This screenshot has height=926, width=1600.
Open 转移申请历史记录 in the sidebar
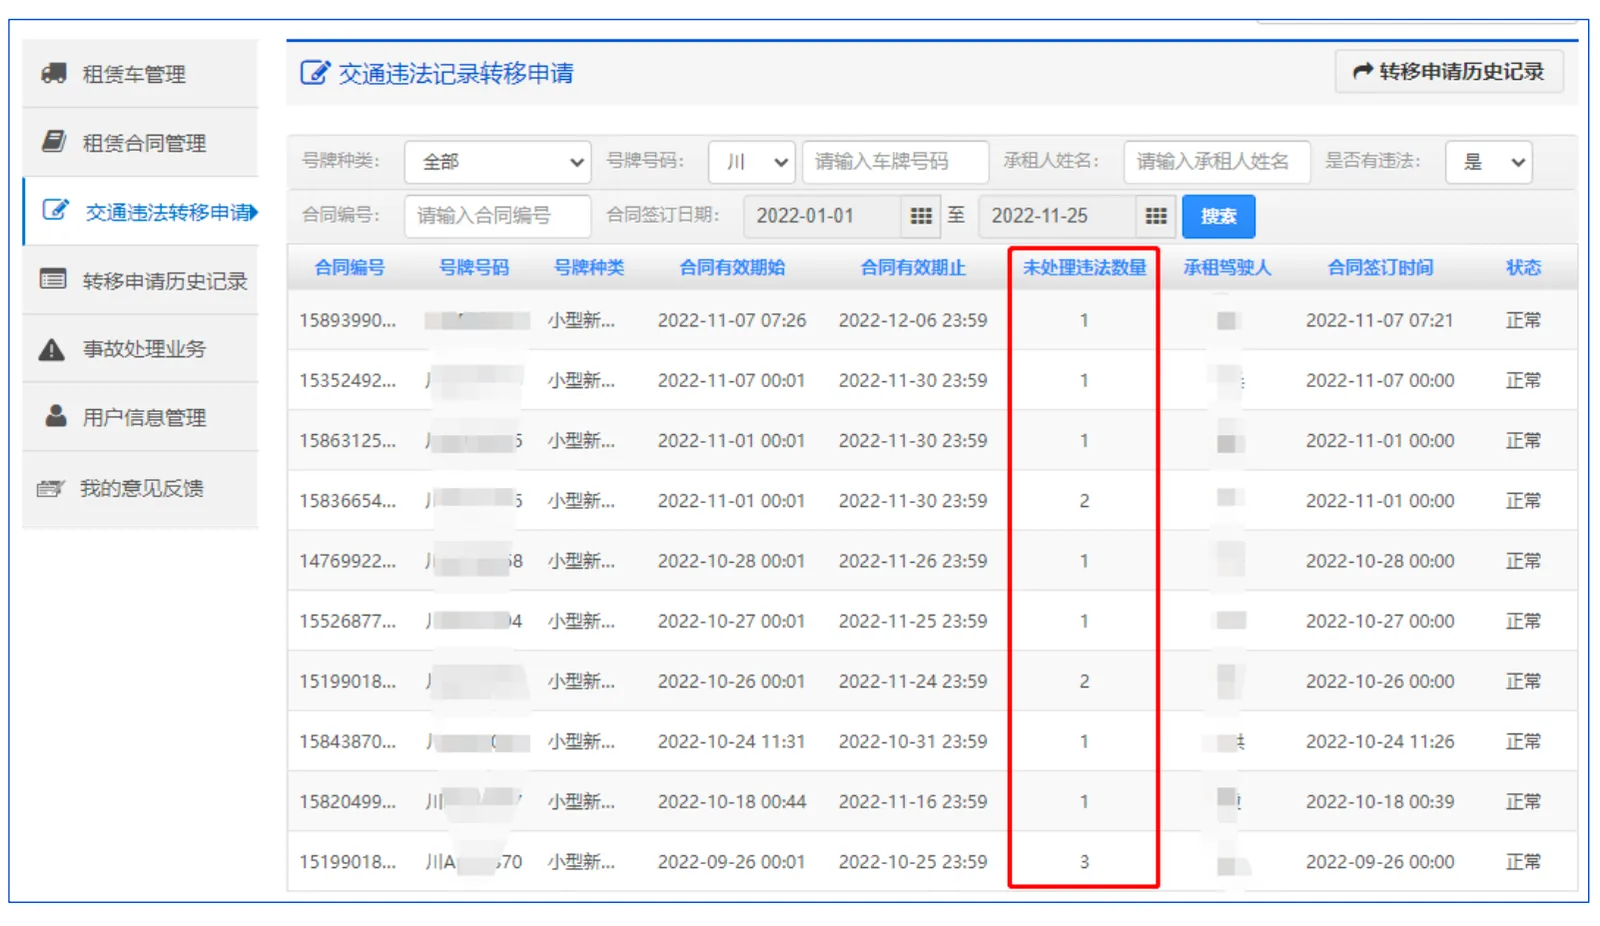(x=140, y=280)
